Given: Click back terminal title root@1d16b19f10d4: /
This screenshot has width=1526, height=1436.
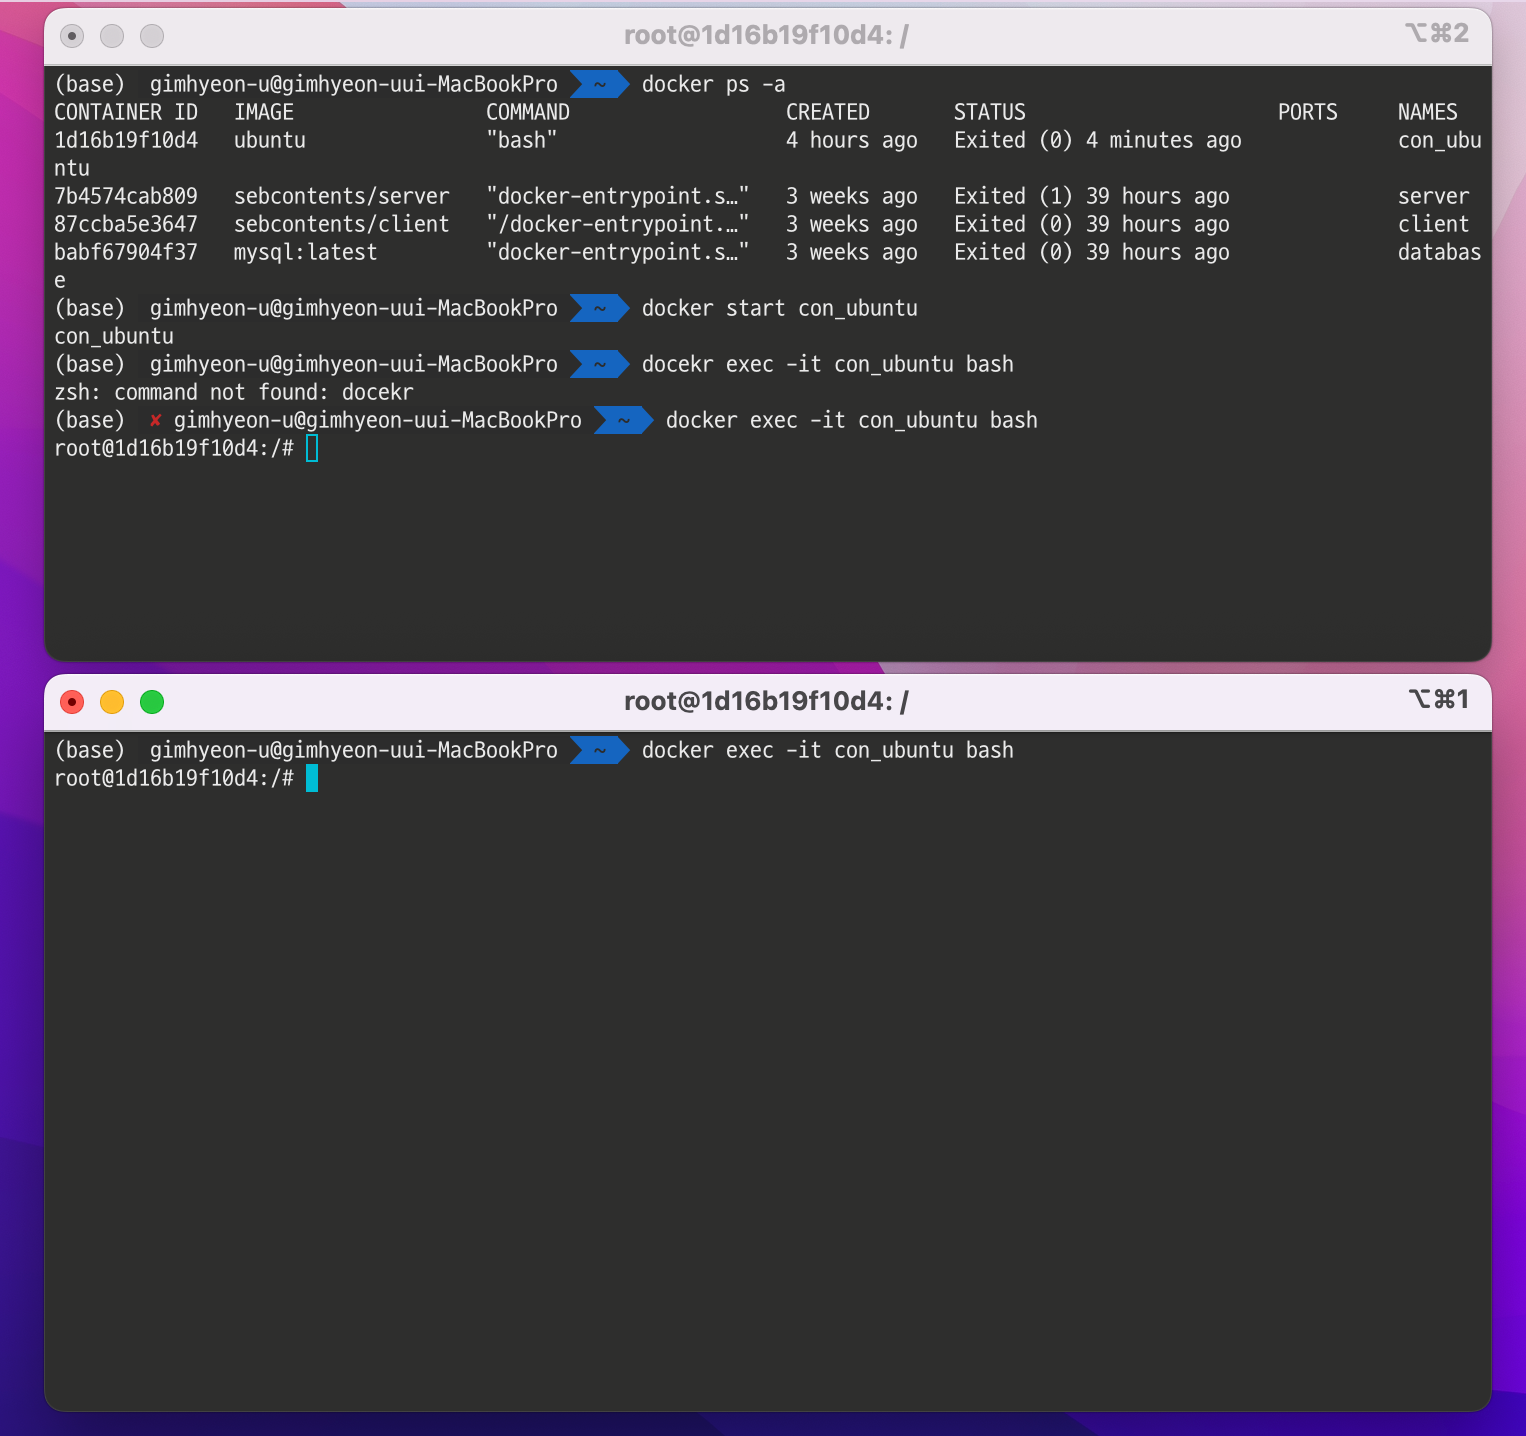Looking at the screenshot, I should point(766,35).
